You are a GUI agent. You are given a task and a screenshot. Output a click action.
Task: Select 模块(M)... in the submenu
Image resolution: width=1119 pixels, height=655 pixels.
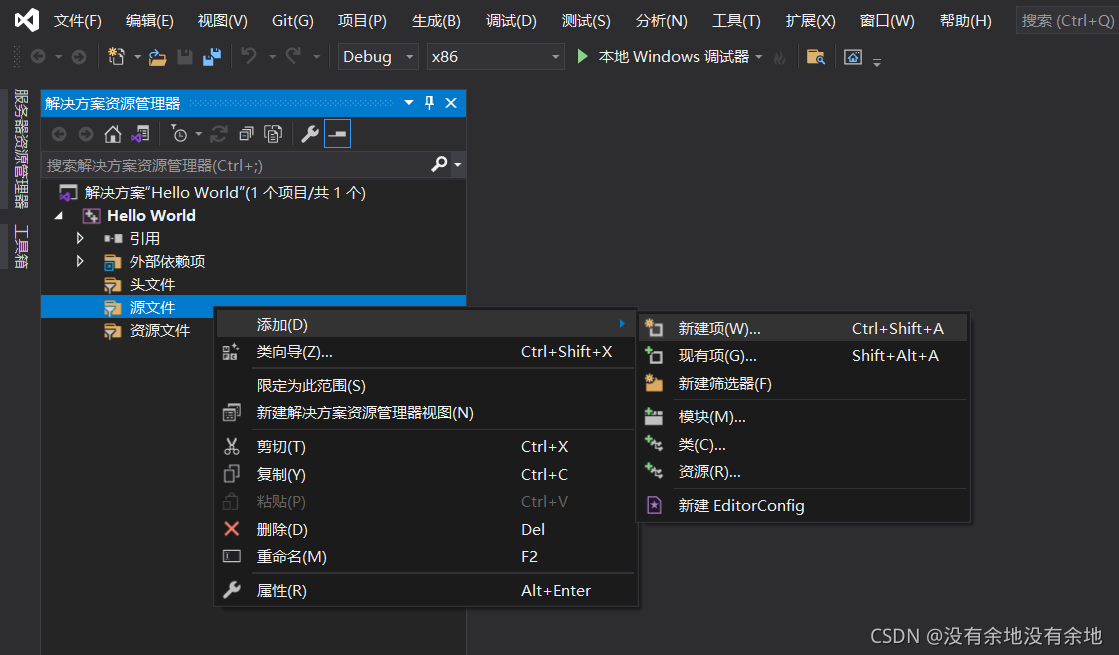click(x=802, y=417)
